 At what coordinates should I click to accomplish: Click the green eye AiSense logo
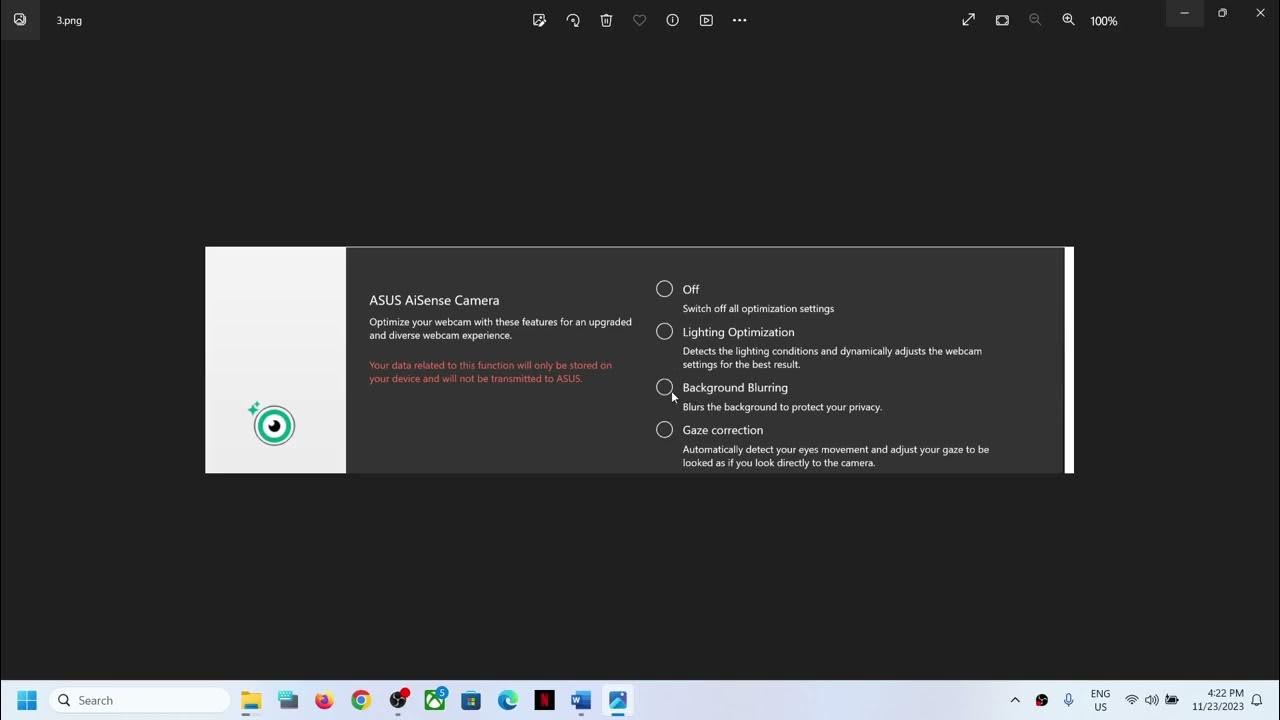coord(272,424)
